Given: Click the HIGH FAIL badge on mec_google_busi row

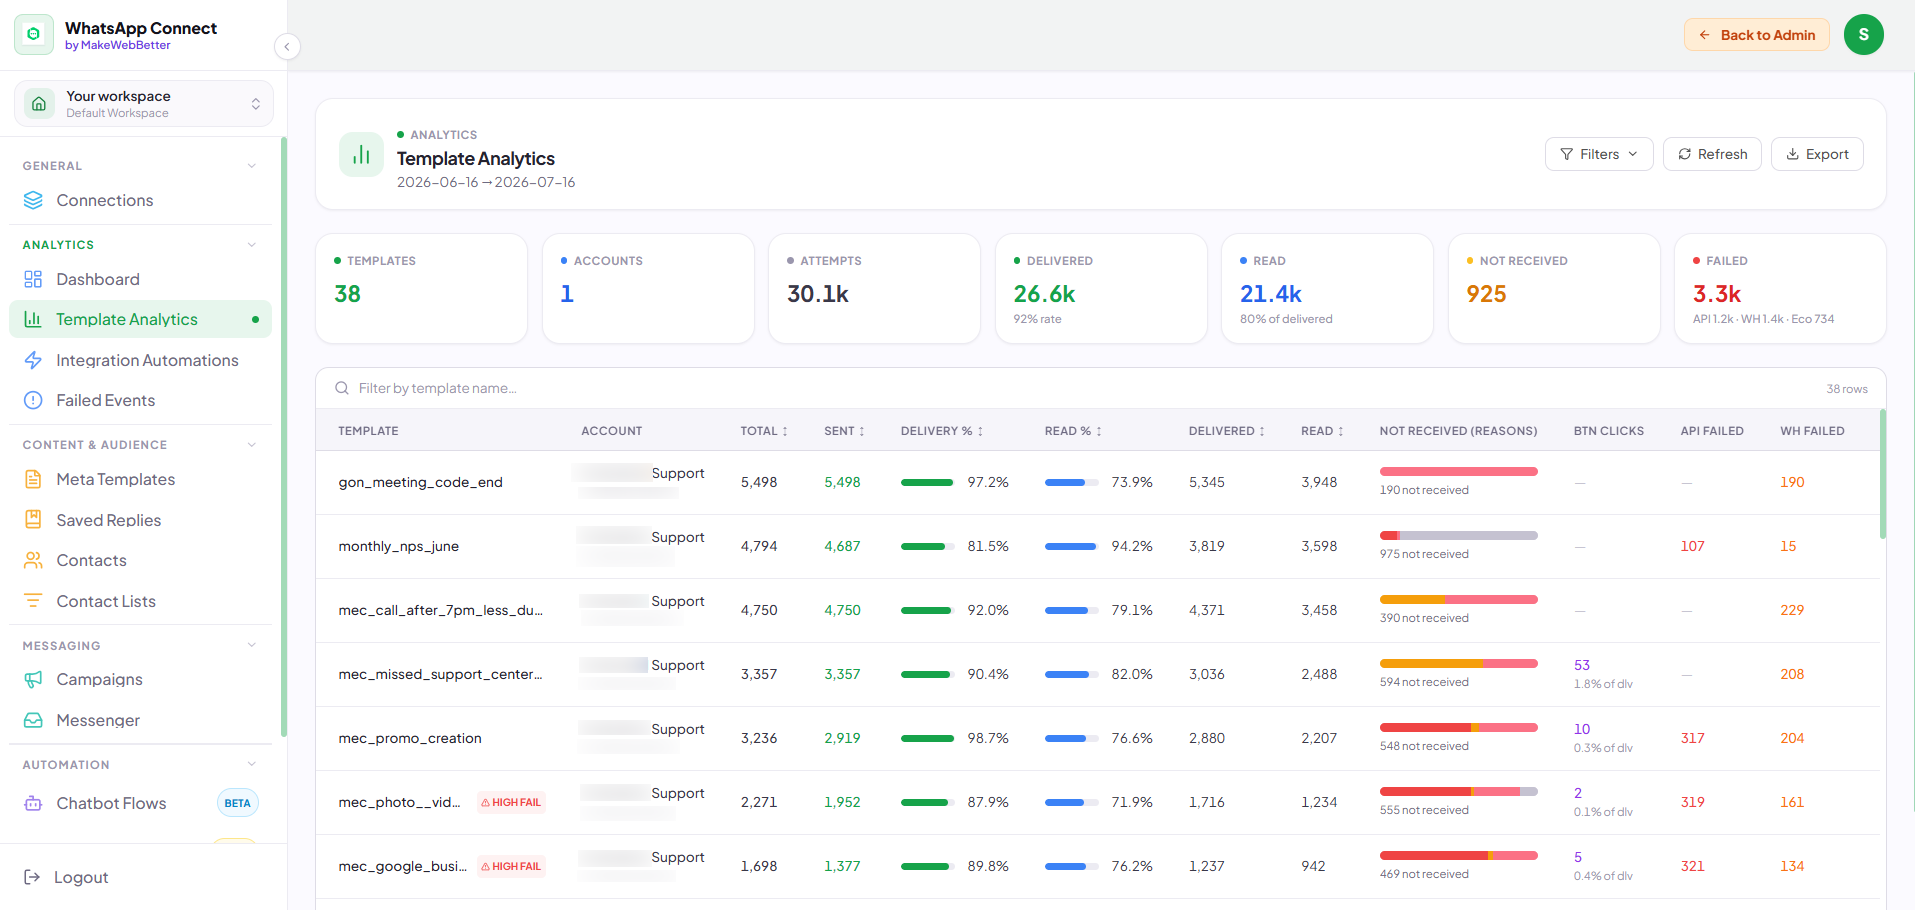Looking at the screenshot, I should pos(511,866).
